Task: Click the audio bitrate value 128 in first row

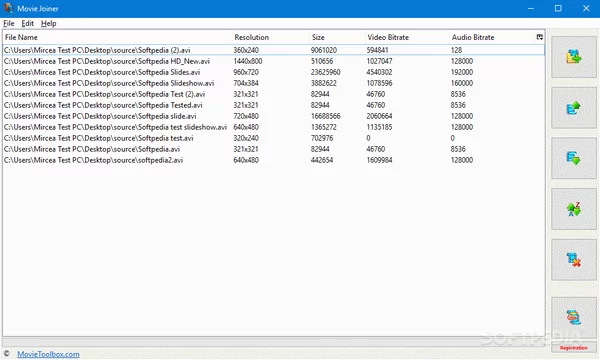Action: pos(457,50)
